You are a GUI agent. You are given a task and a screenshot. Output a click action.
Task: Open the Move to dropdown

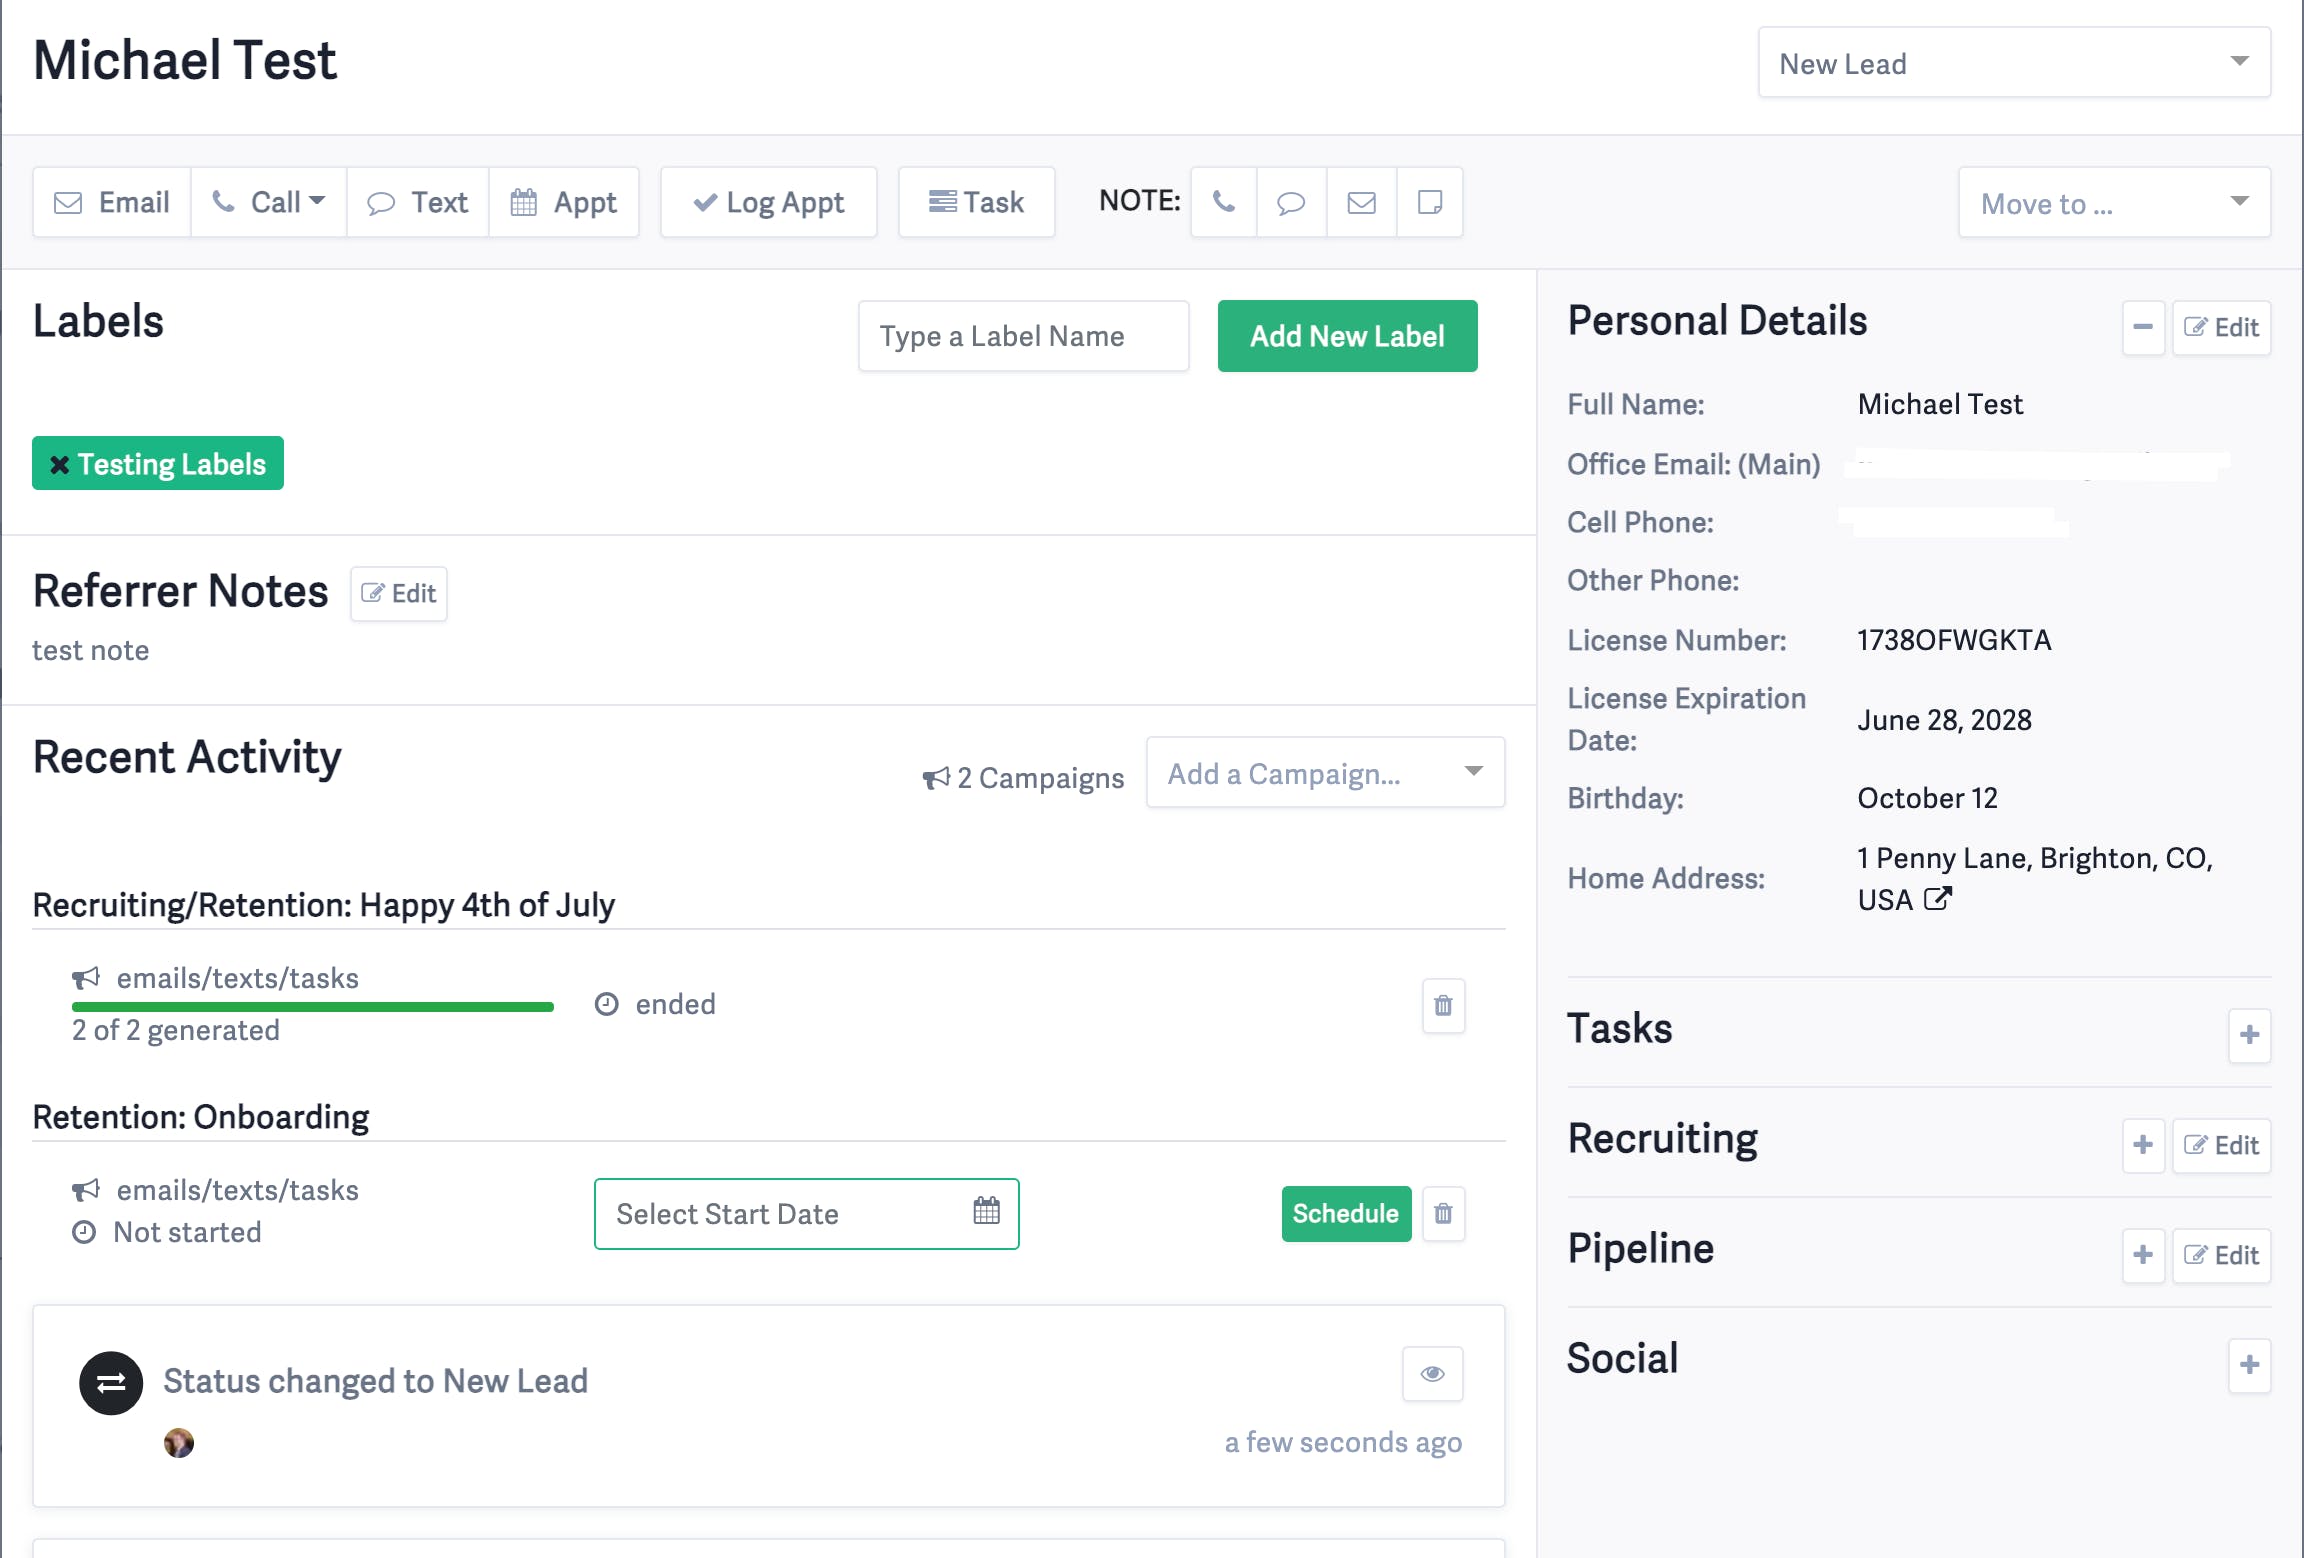2114,203
